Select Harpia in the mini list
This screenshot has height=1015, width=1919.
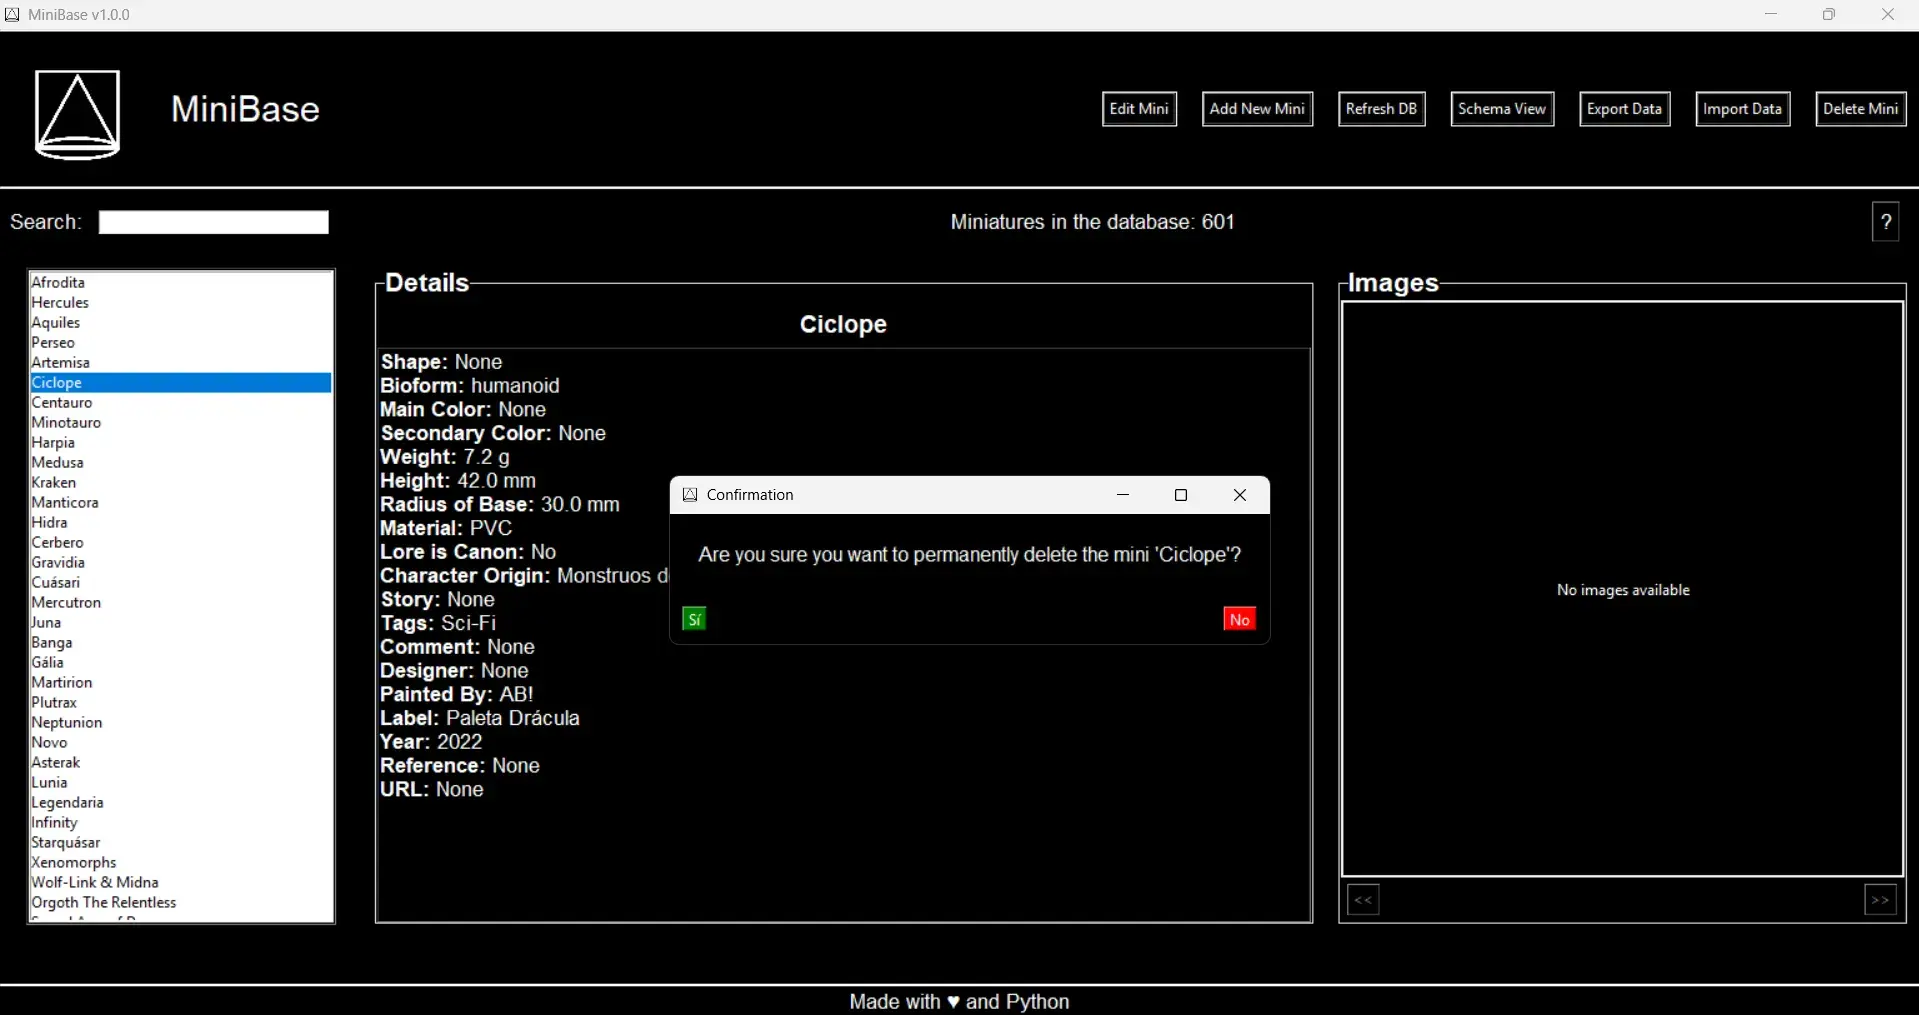tap(181, 443)
